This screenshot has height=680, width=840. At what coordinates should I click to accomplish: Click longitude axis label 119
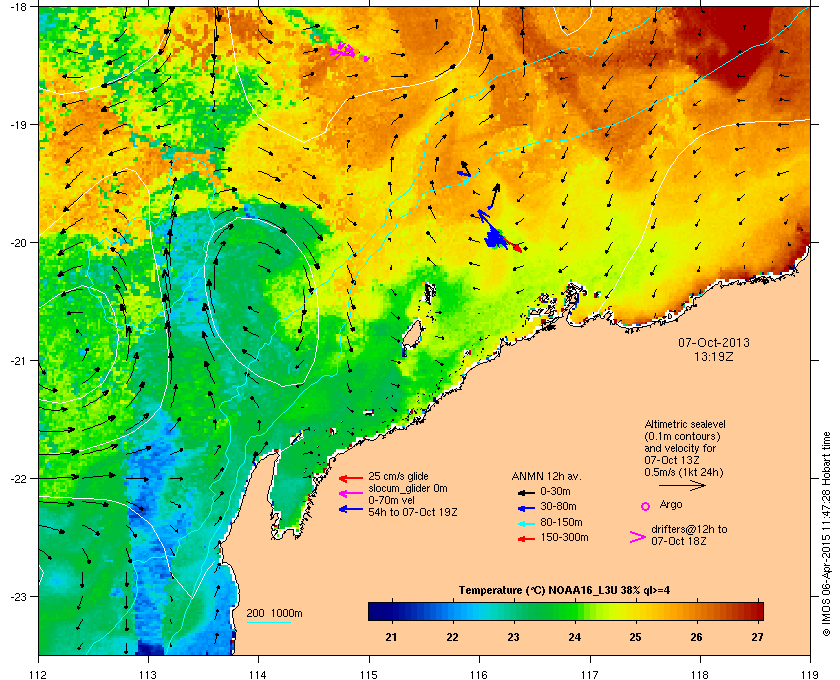coord(810,674)
